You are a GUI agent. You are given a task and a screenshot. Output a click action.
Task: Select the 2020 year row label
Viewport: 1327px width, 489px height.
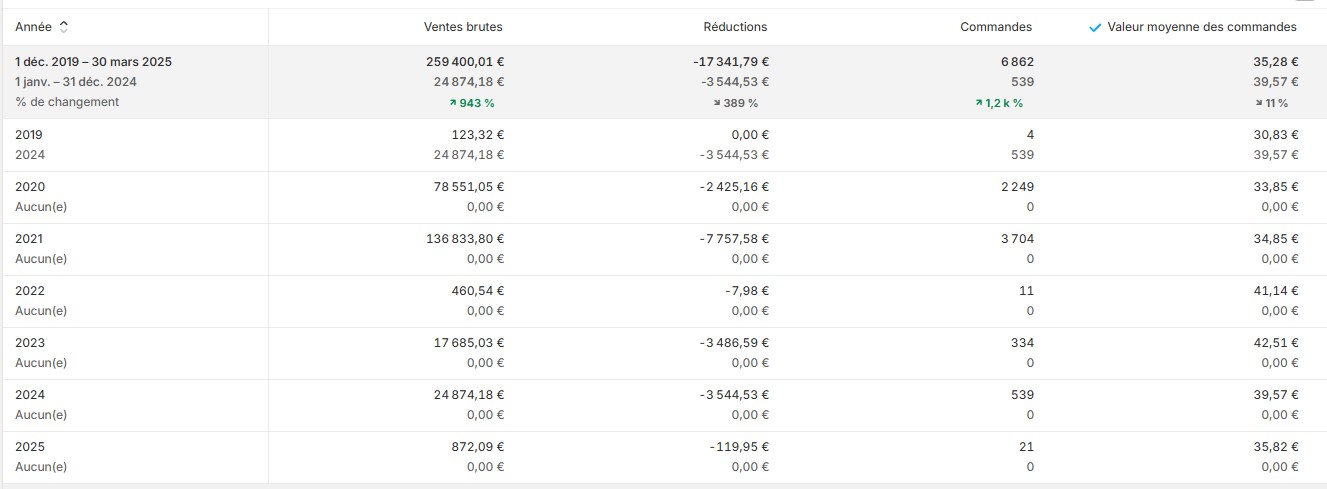pyautogui.click(x=30, y=187)
